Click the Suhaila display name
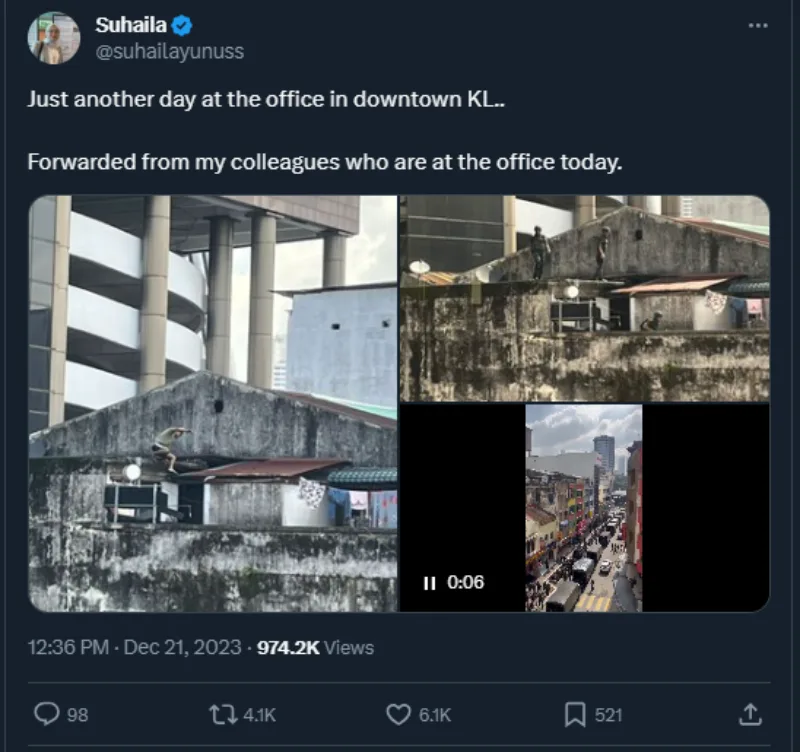The image size is (800, 752). pos(131,25)
